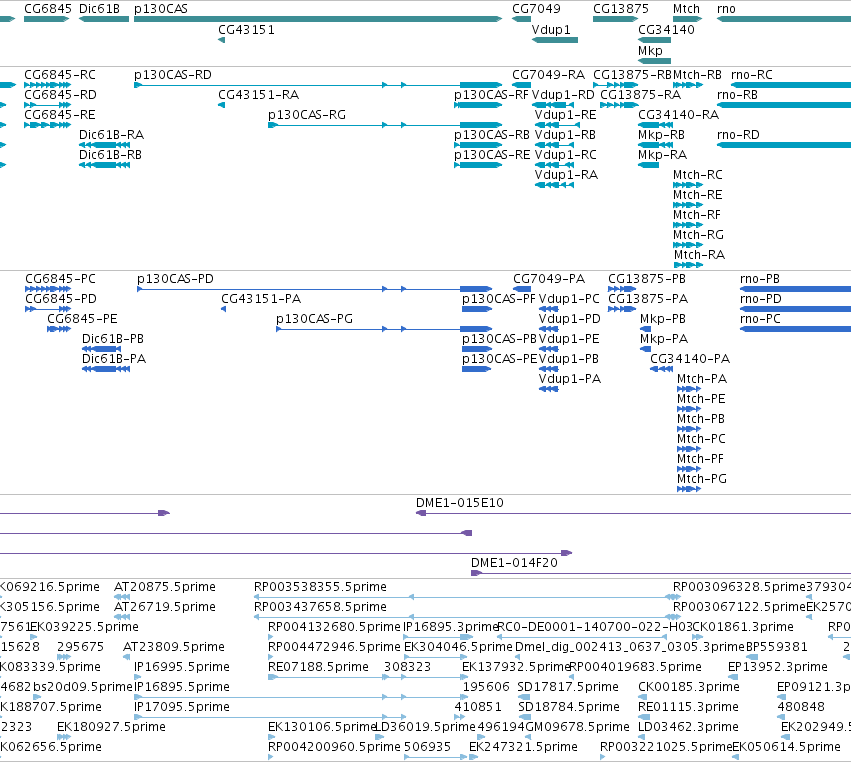Viewport: 851px width, 762px height.
Task: Click the CG34140 gene label
Action: (666, 30)
